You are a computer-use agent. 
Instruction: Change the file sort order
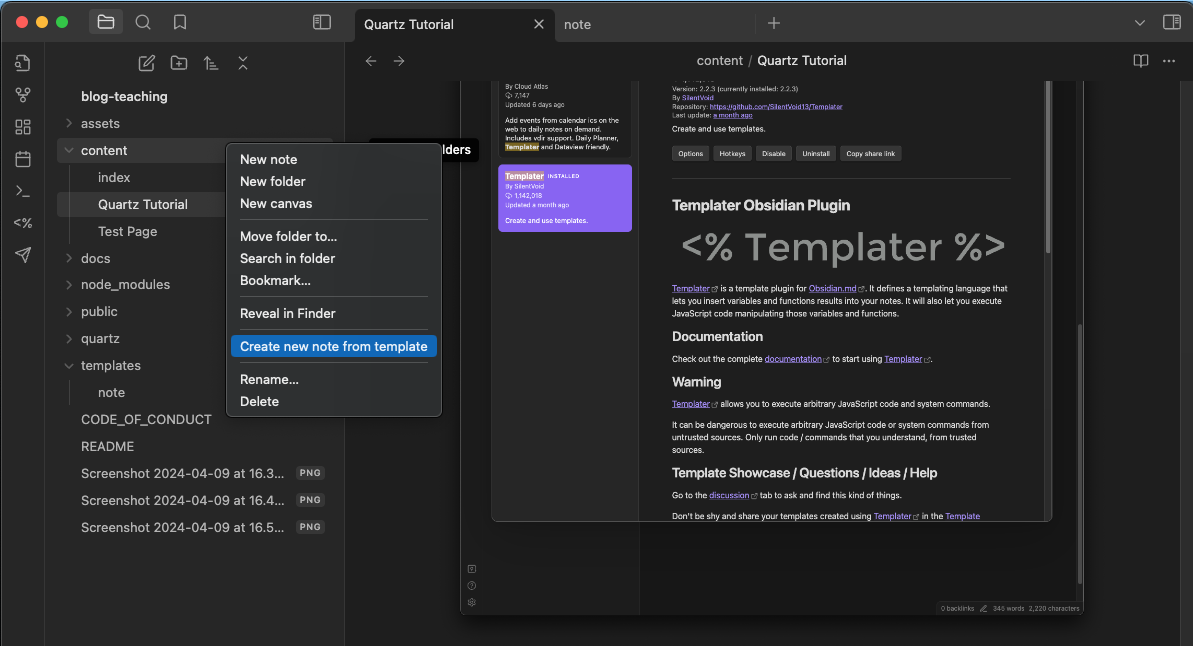click(x=211, y=63)
